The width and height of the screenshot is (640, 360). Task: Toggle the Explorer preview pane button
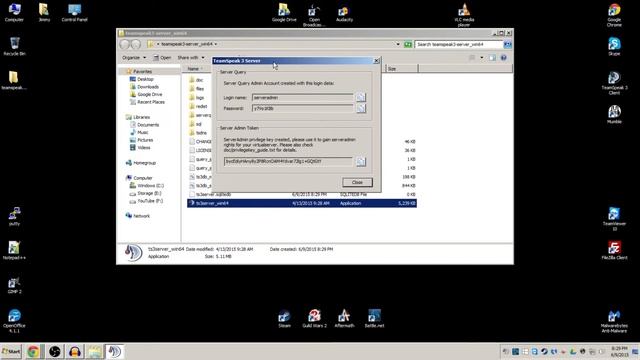pos(492,58)
